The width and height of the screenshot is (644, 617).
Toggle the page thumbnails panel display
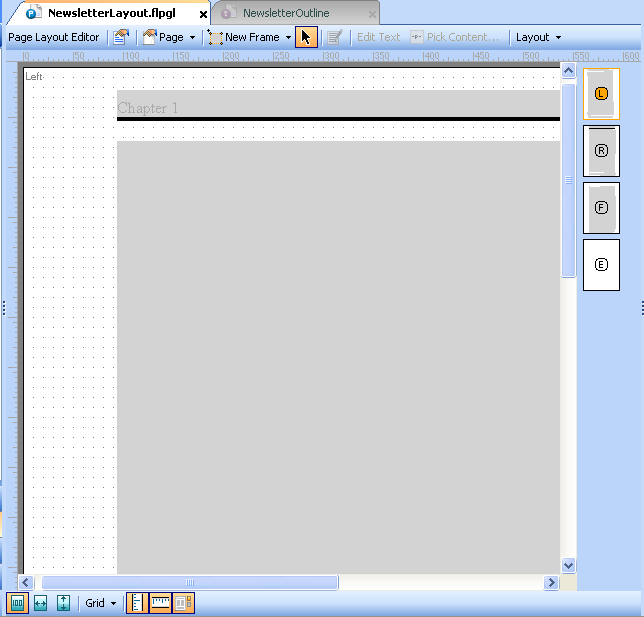pos(183,603)
